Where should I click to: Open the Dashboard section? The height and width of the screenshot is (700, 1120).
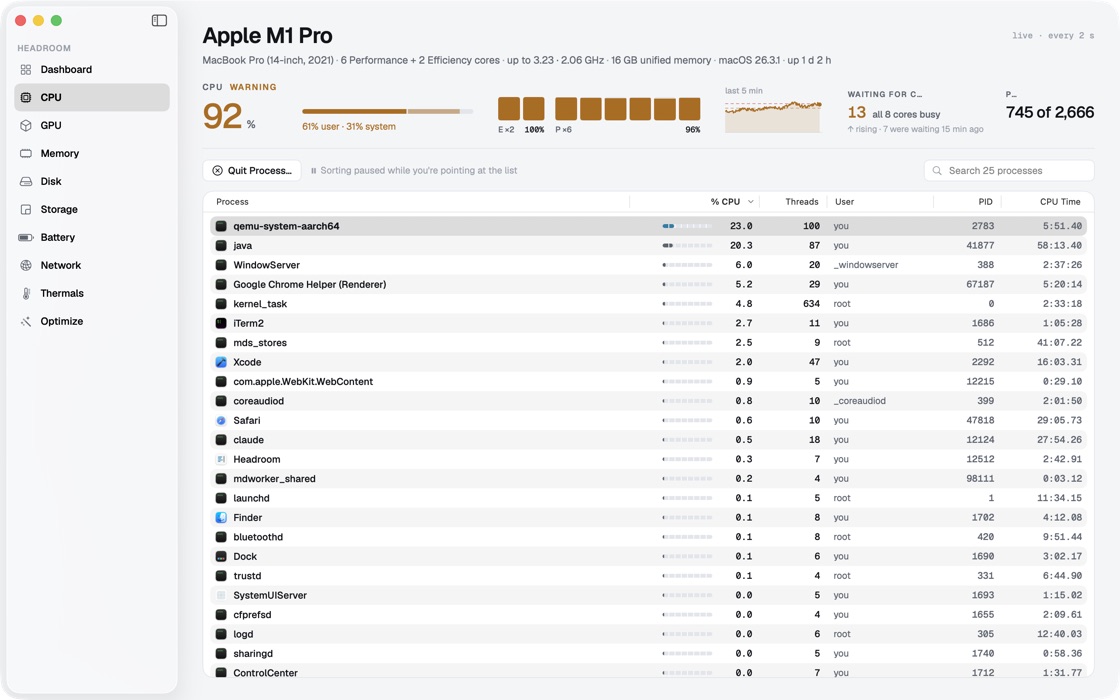point(91,69)
